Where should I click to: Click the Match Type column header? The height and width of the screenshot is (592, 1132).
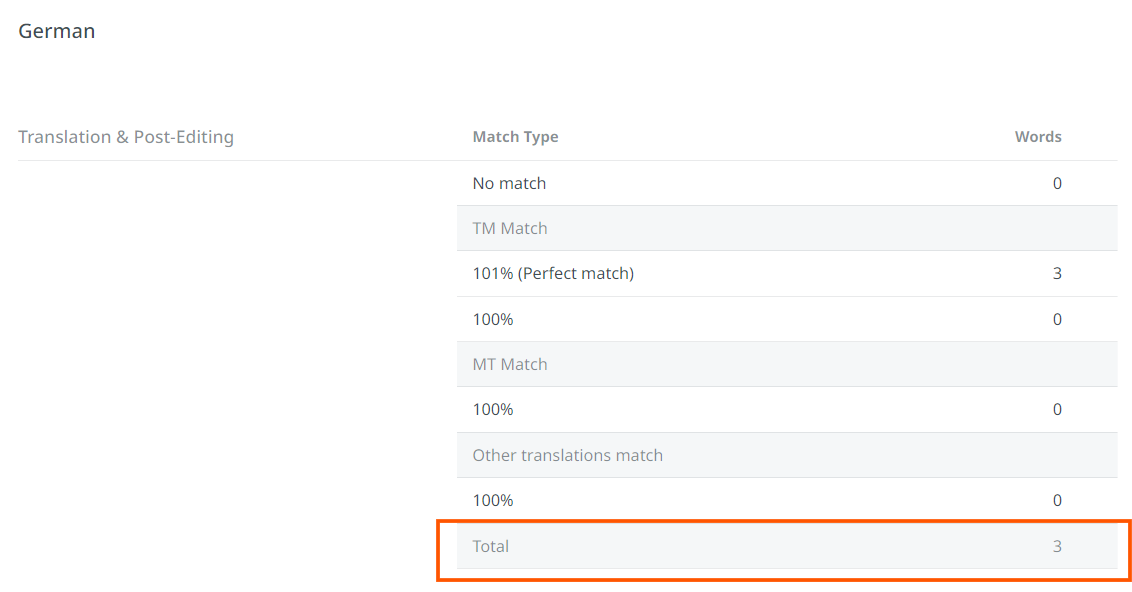(x=515, y=136)
